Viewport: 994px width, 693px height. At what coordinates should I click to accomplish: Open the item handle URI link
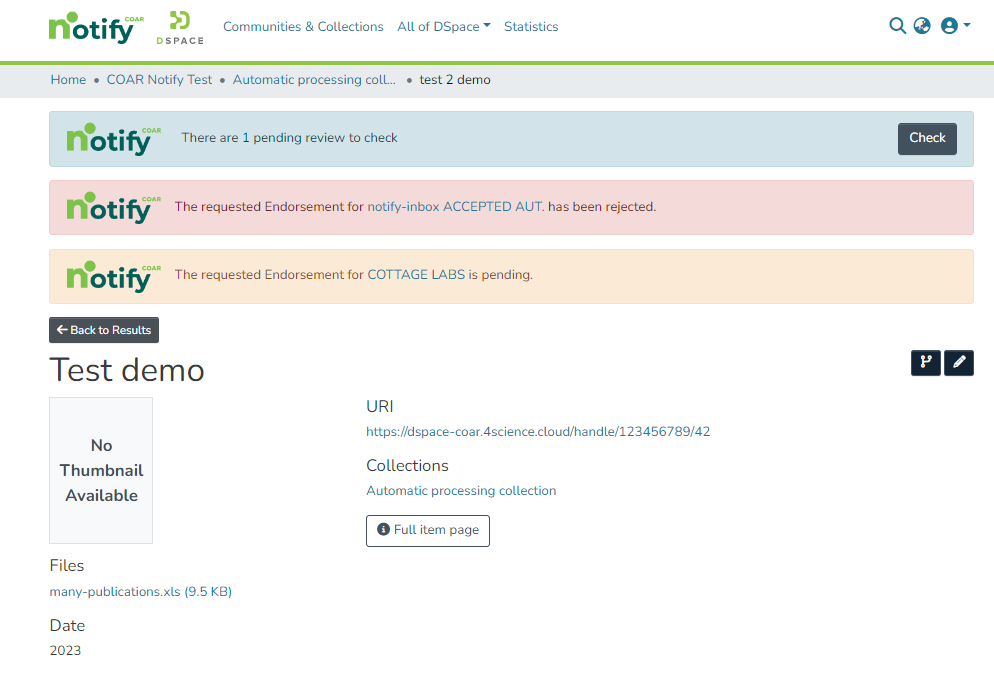pyautogui.click(x=538, y=432)
